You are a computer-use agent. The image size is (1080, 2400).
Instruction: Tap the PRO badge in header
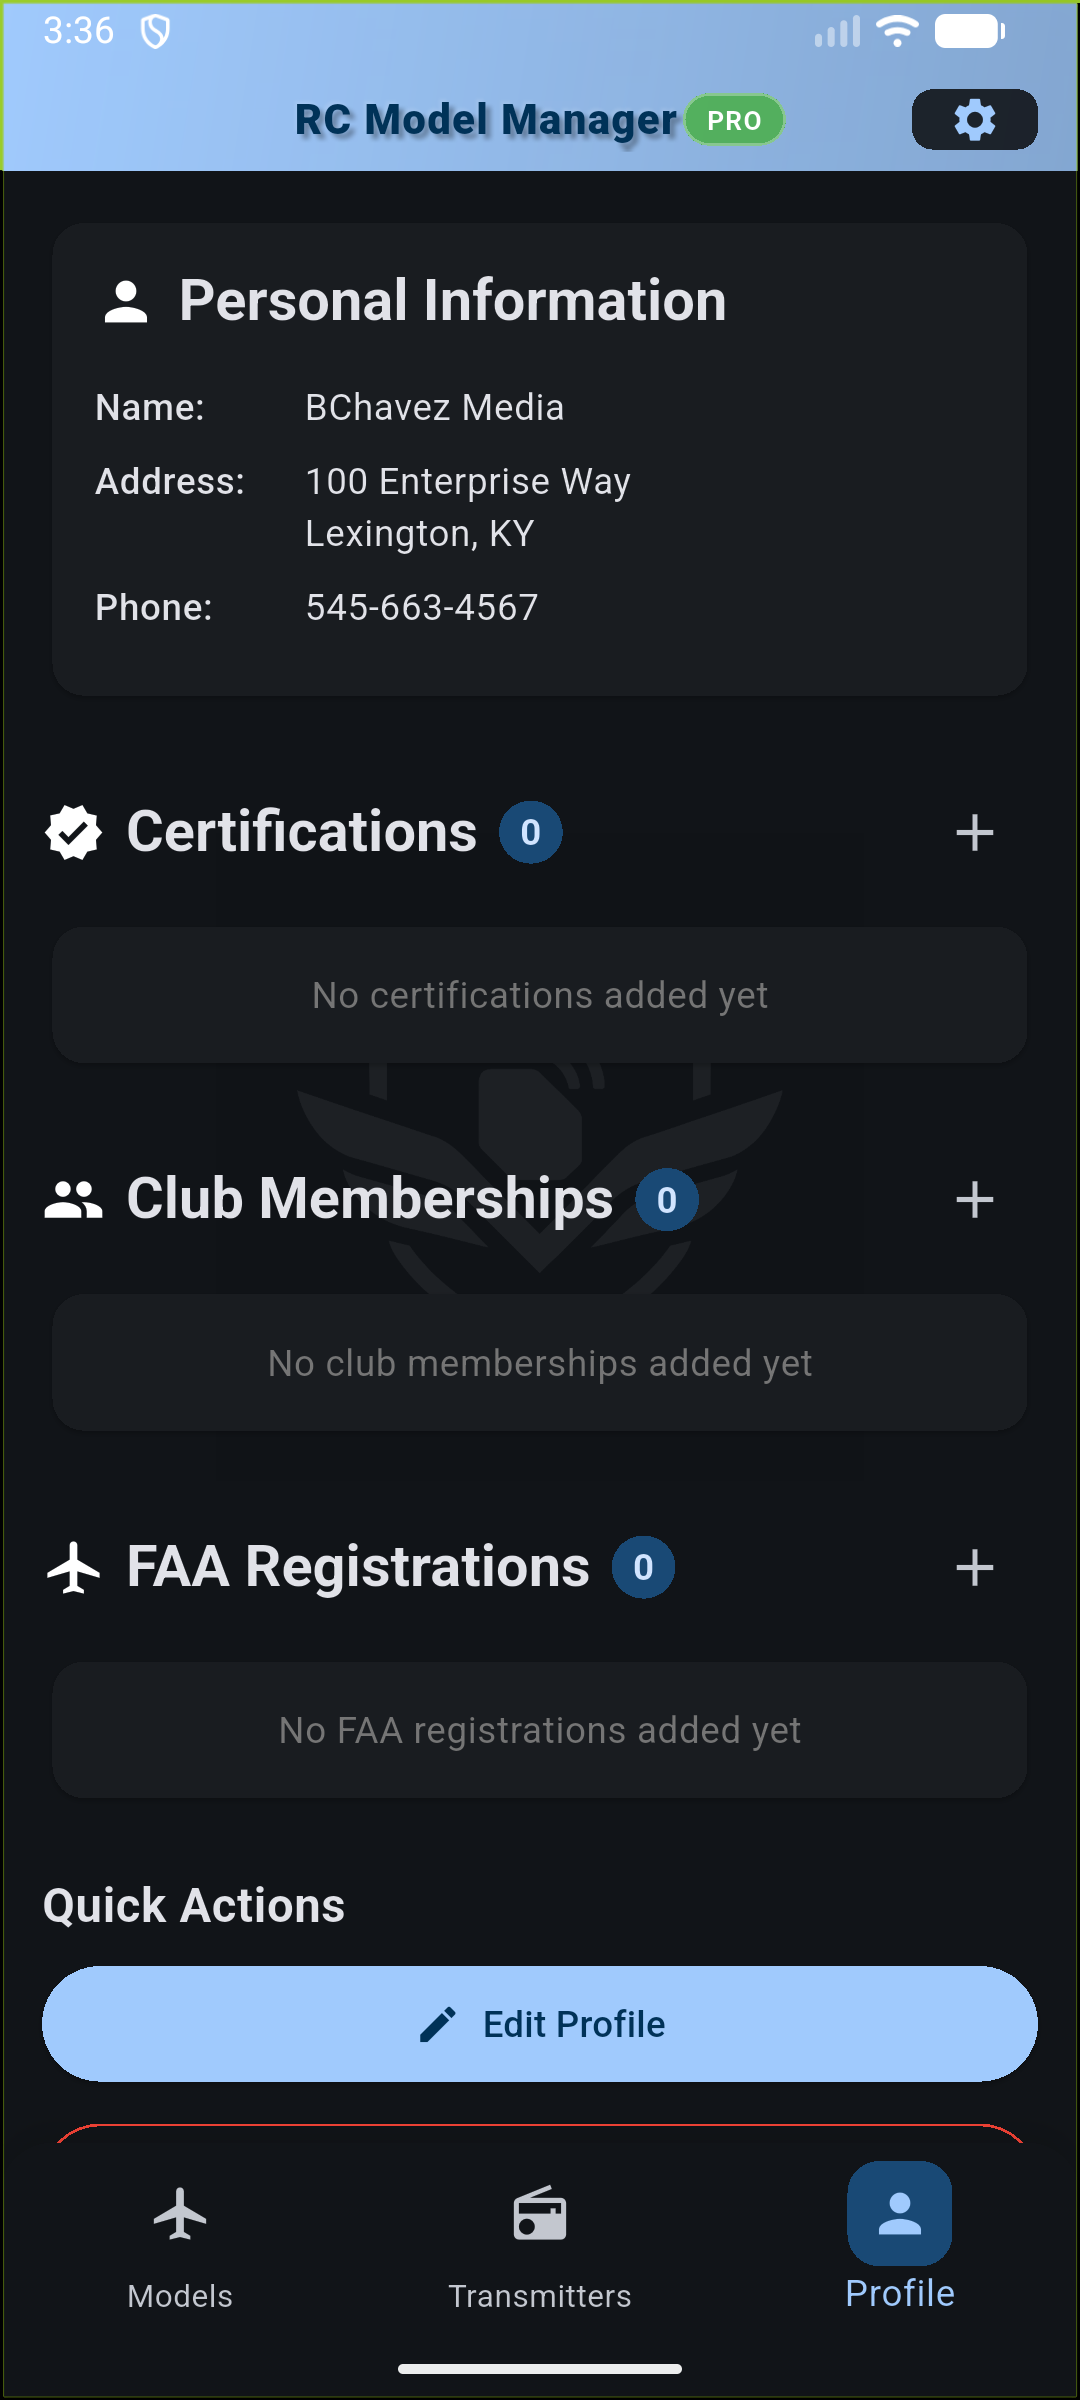pyautogui.click(x=734, y=120)
